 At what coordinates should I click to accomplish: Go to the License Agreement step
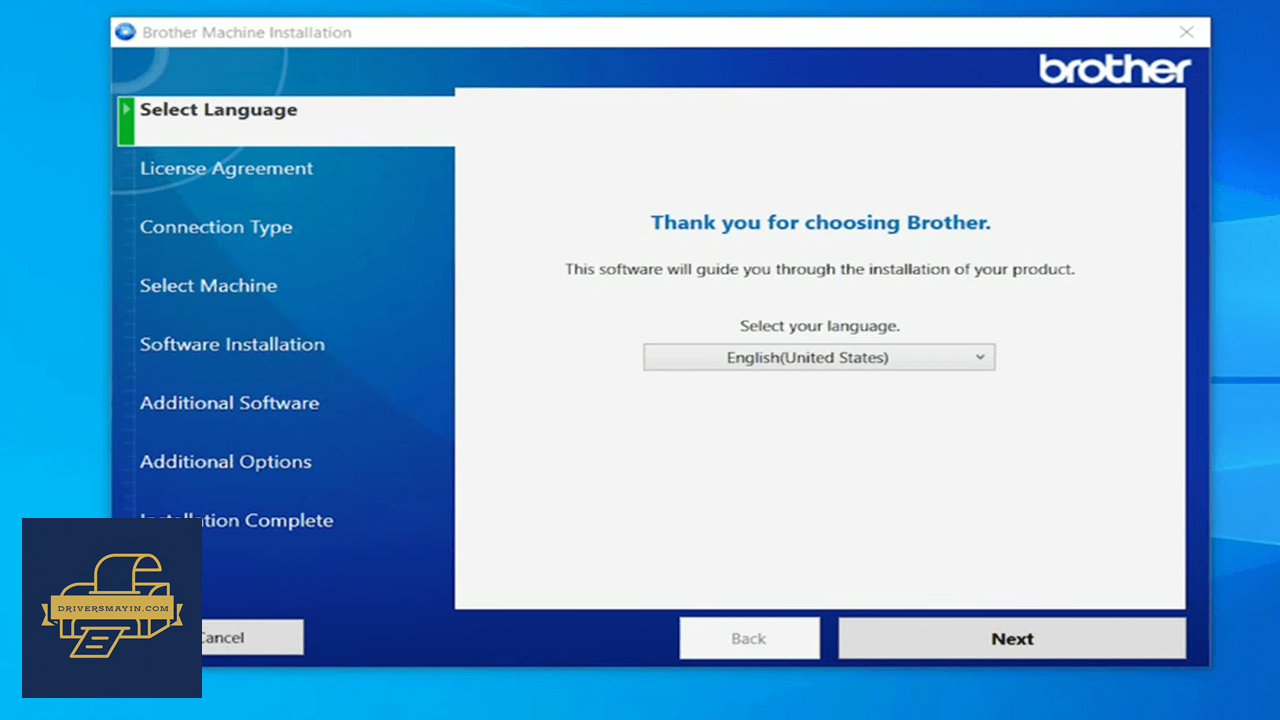[226, 169]
